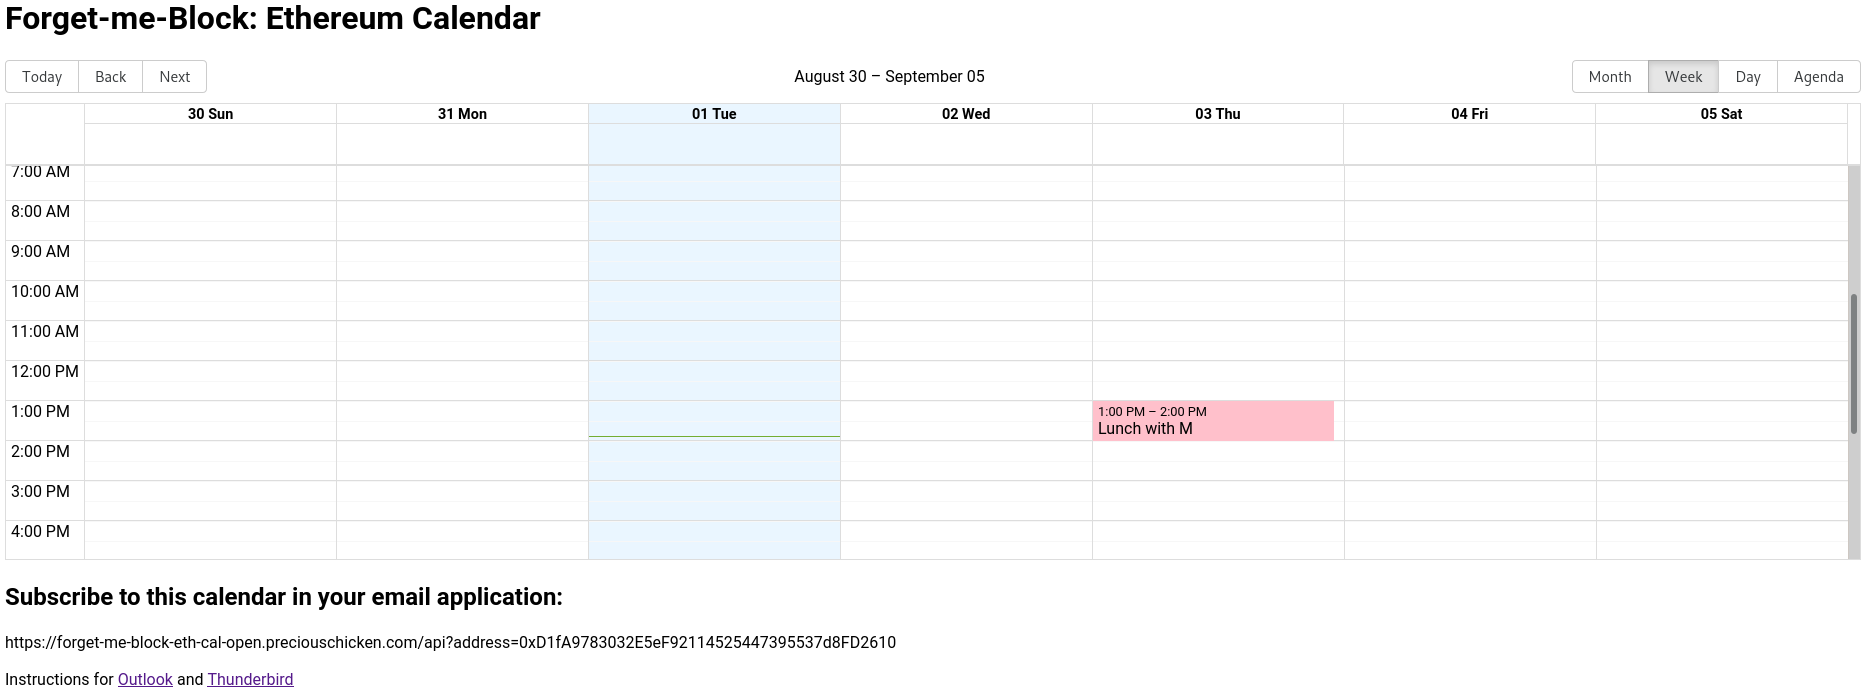Open Outlook subscription instructions link
1869x689 pixels.
(x=145, y=679)
